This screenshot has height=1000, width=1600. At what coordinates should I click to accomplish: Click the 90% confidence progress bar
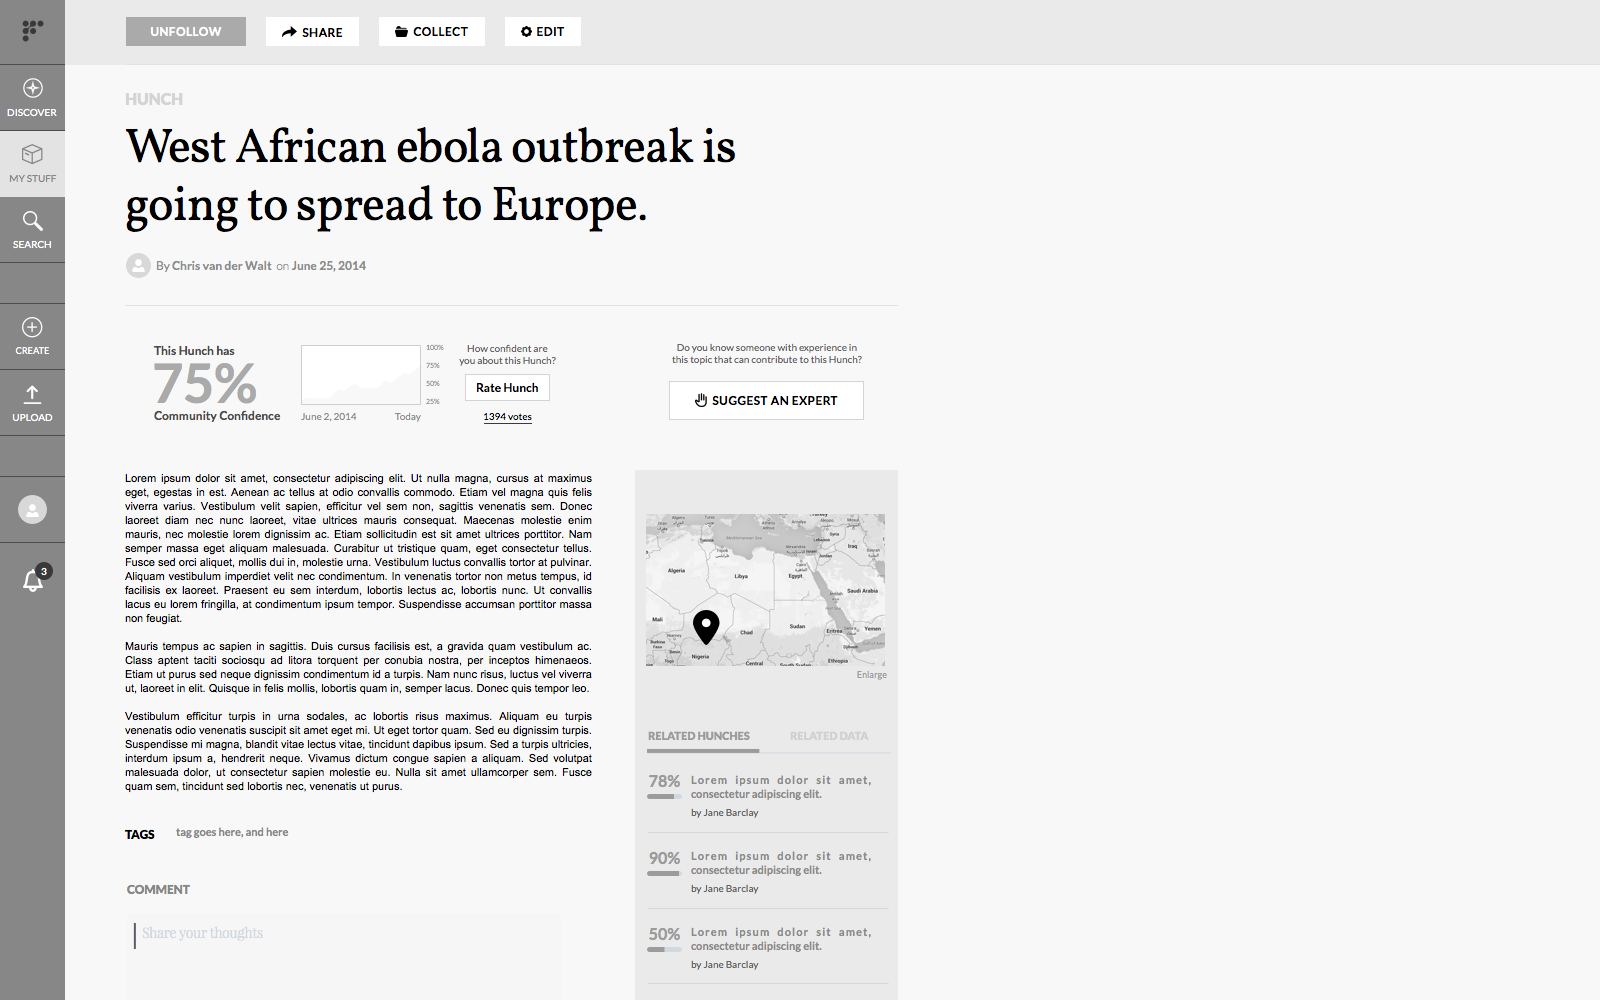coord(664,873)
